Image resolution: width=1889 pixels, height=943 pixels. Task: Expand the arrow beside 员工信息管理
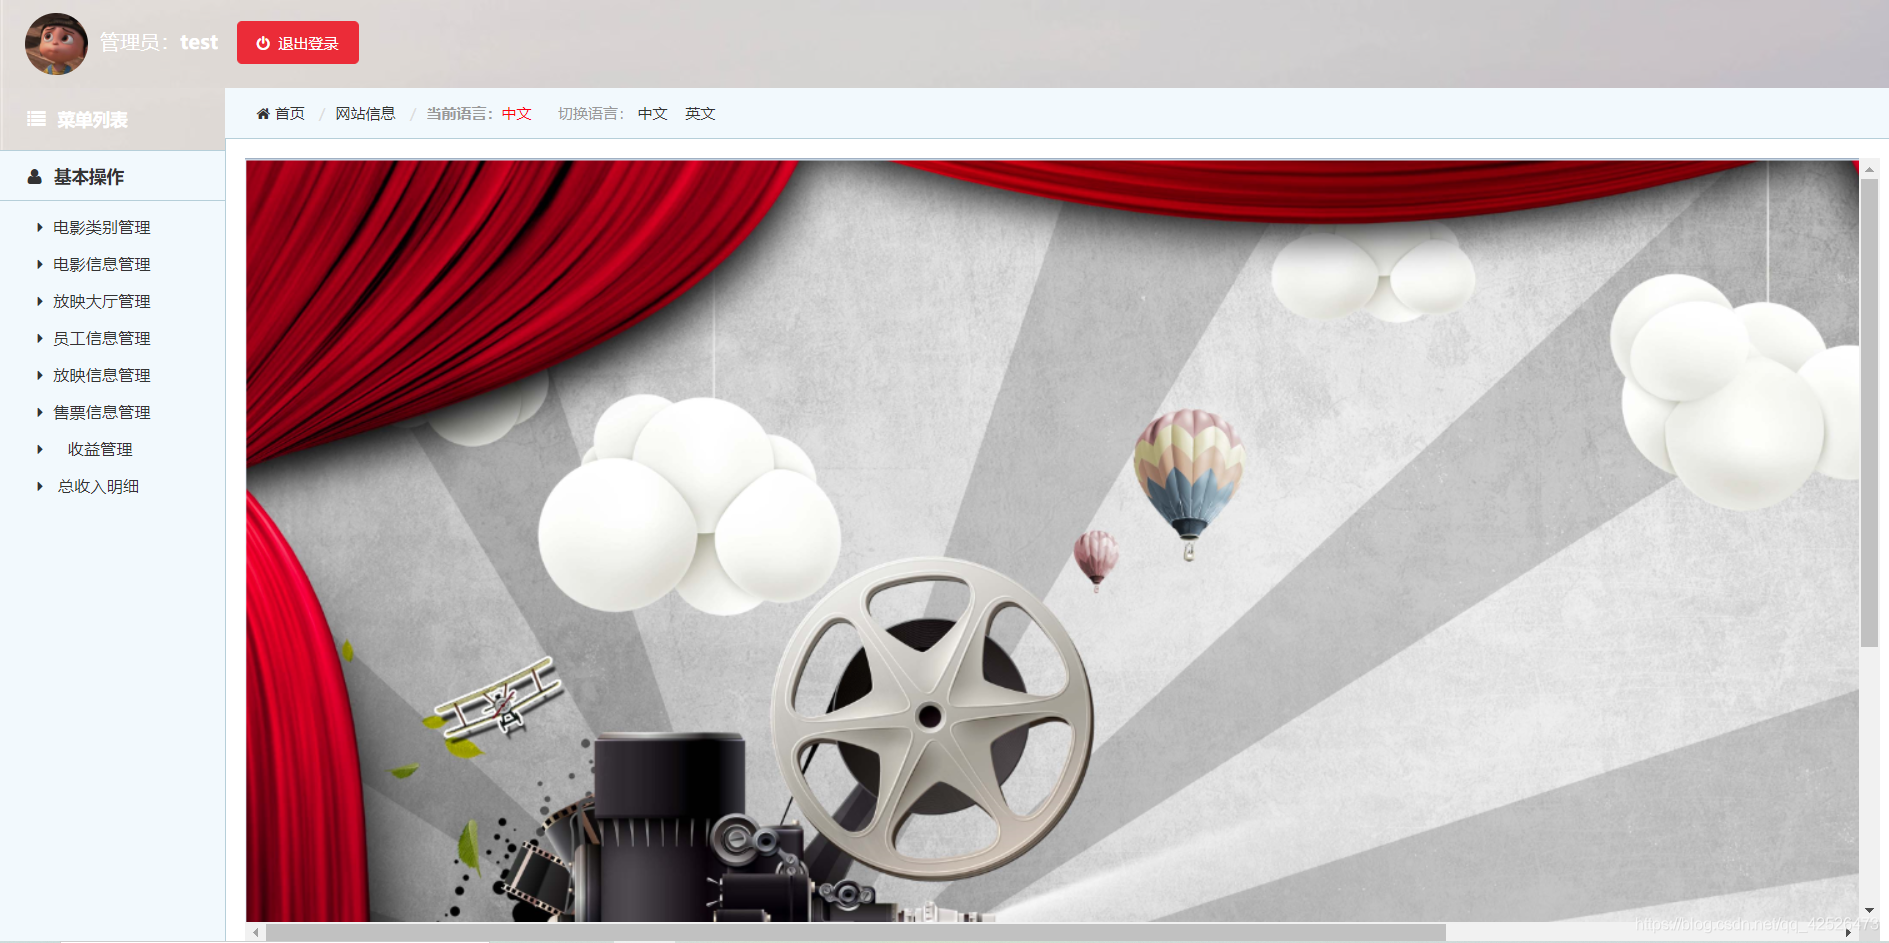[x=40, y=339]
